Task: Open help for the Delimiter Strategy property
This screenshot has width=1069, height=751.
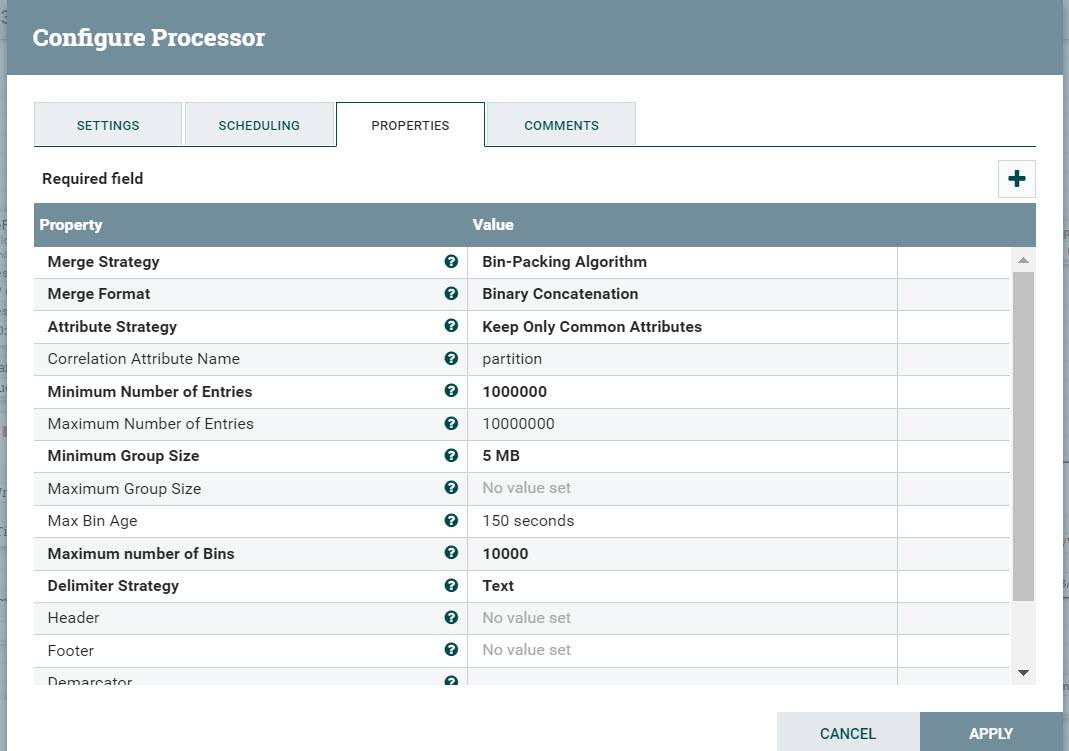Action: pos(451,585)
